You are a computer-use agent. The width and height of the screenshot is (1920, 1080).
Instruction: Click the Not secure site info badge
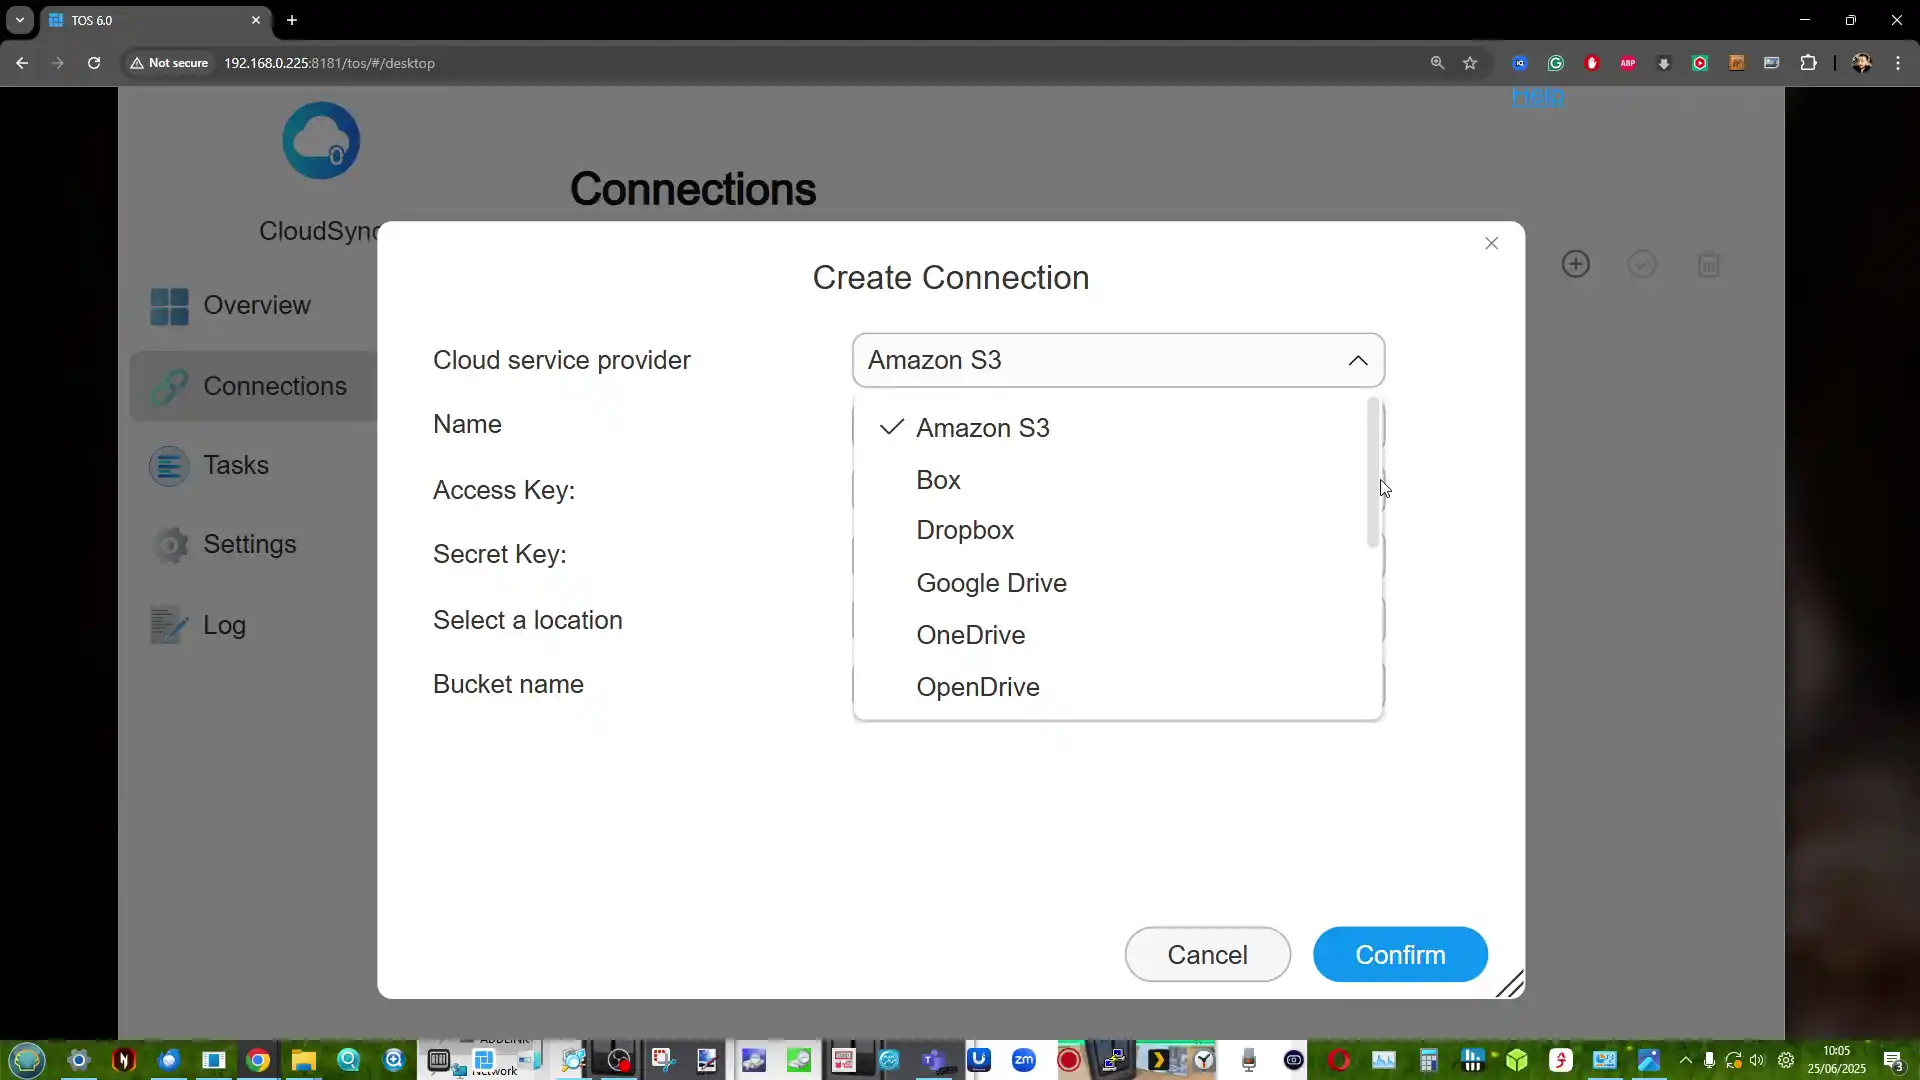pyautogui.click(x=169, y=63)
